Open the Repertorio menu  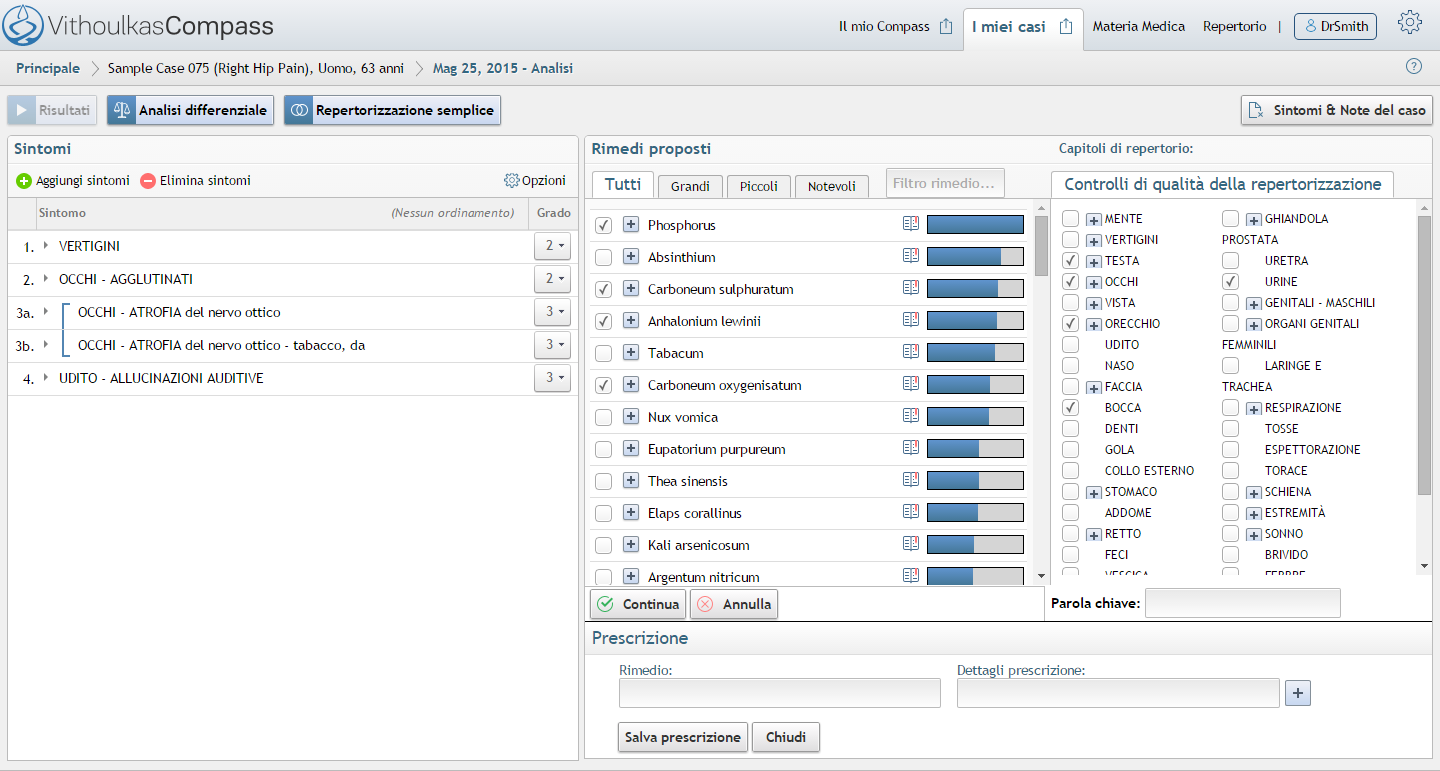pyautogui.click(x=1235, y=27)
